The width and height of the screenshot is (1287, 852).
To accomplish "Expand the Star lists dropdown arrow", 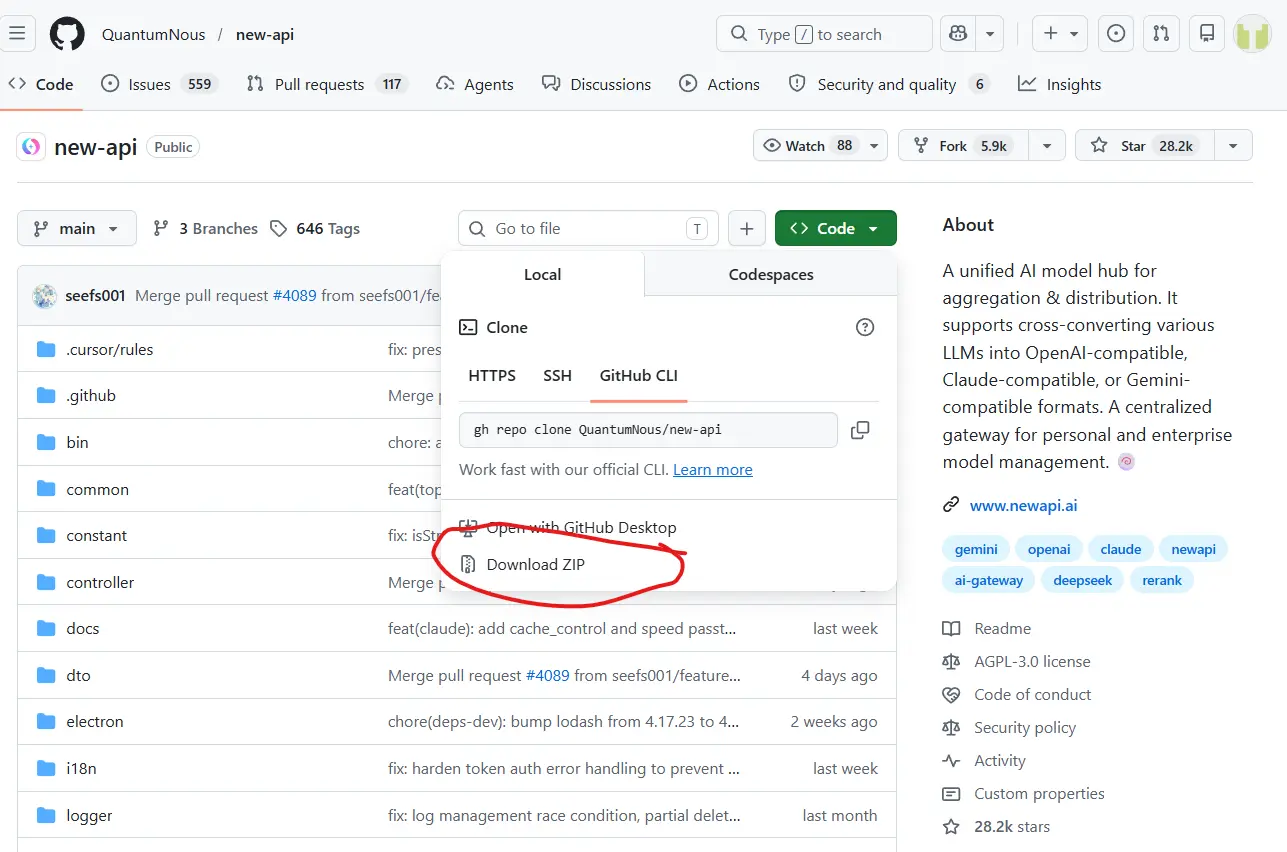I will (x=1233, y=146).
